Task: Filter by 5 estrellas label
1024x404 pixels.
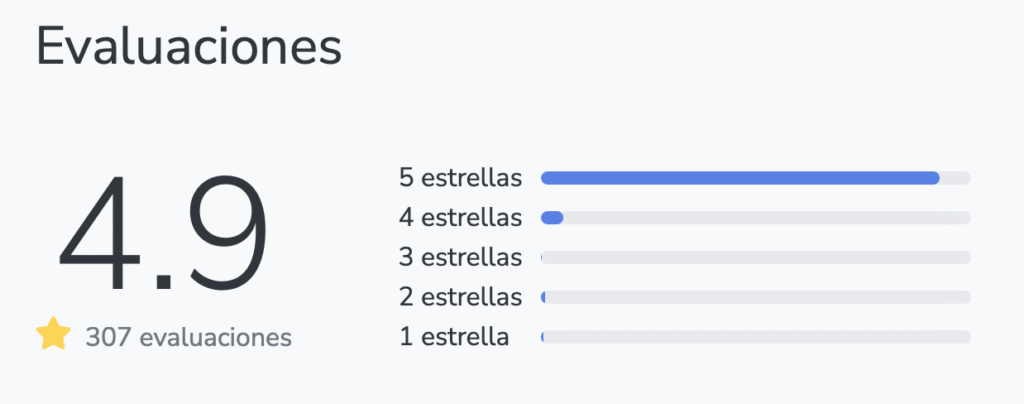Action: tap(460, 178)
